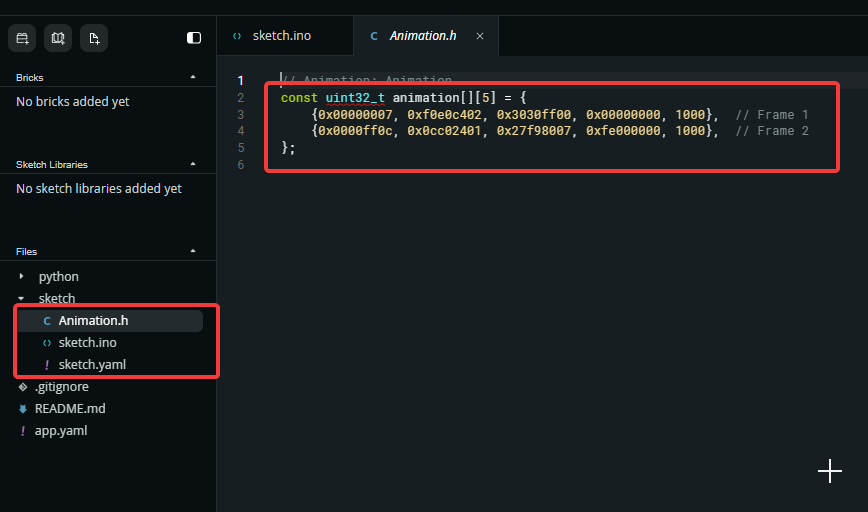Screen dimensions: 868x512
Task: Collapse the Bricks section
Action: point(193,77)
